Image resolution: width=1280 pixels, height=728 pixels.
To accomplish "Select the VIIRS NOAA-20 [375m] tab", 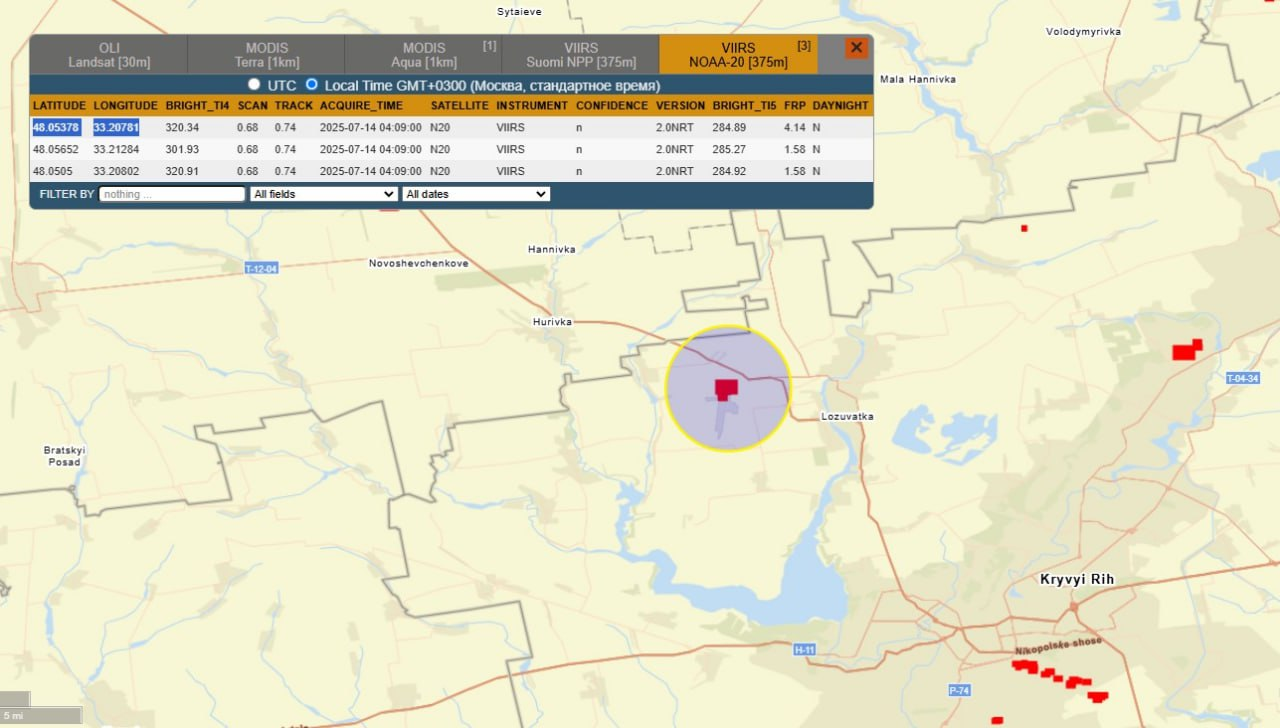I will (x=738, y=55).
